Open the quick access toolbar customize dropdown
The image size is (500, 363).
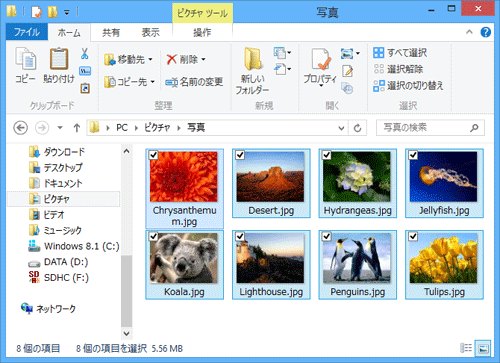pyautogui.click(x=67, y=13)
